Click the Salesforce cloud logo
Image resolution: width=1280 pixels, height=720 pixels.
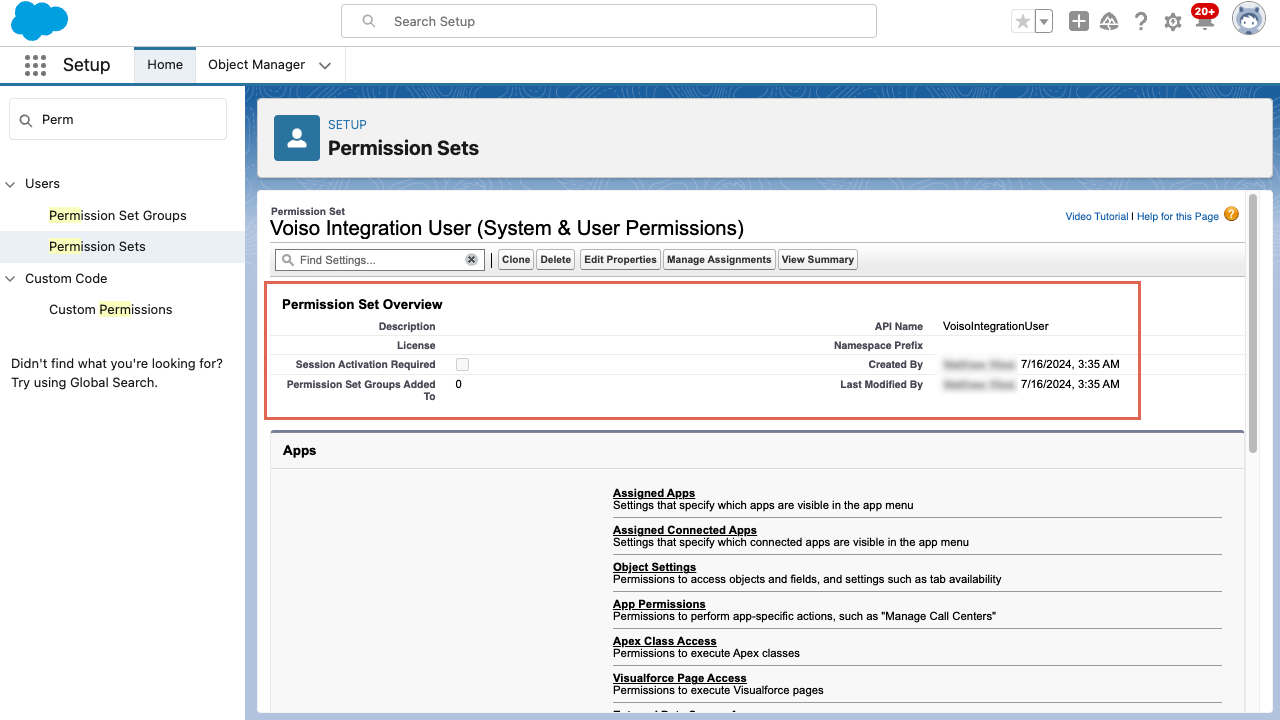(x=40, y=21)
